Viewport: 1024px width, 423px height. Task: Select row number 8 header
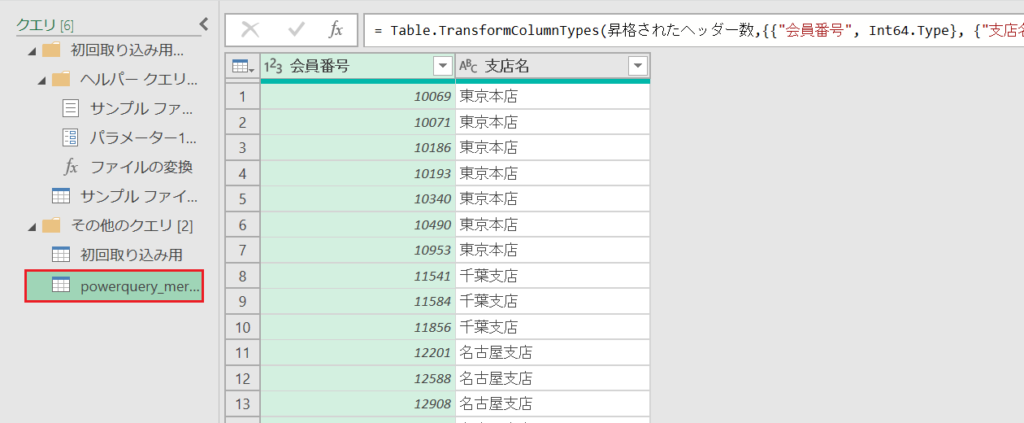243,276
